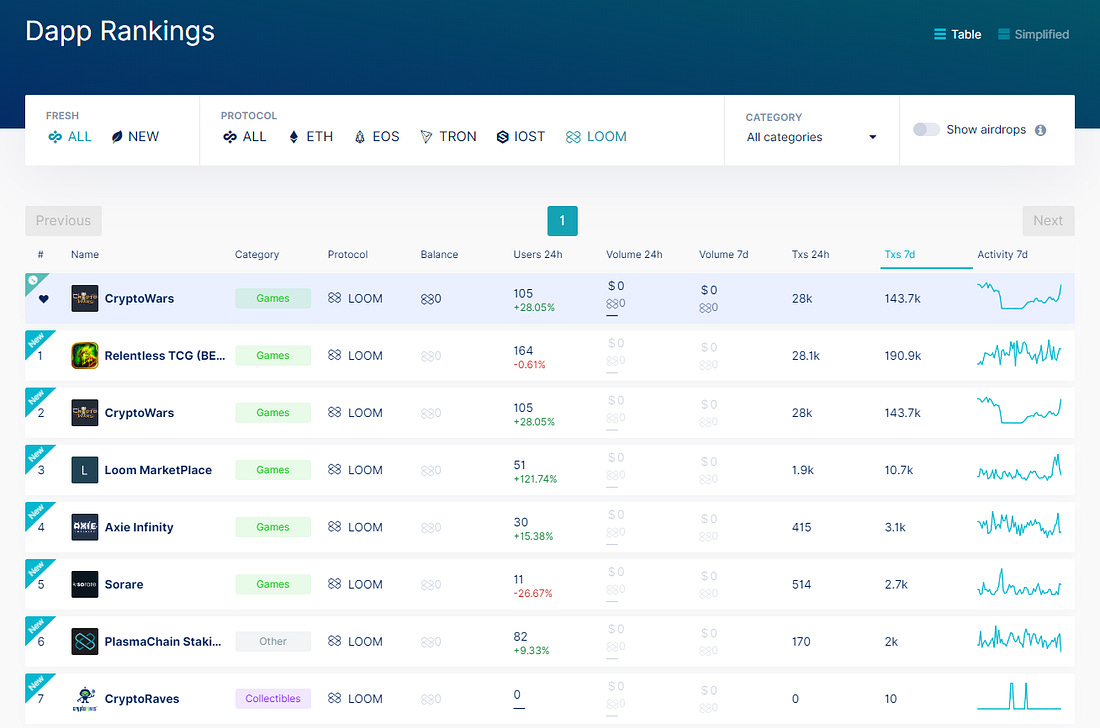Open the Loom MarketPlace dapp logo
This screenshot has height=728, width=1100.
click(x=85, y=470)
